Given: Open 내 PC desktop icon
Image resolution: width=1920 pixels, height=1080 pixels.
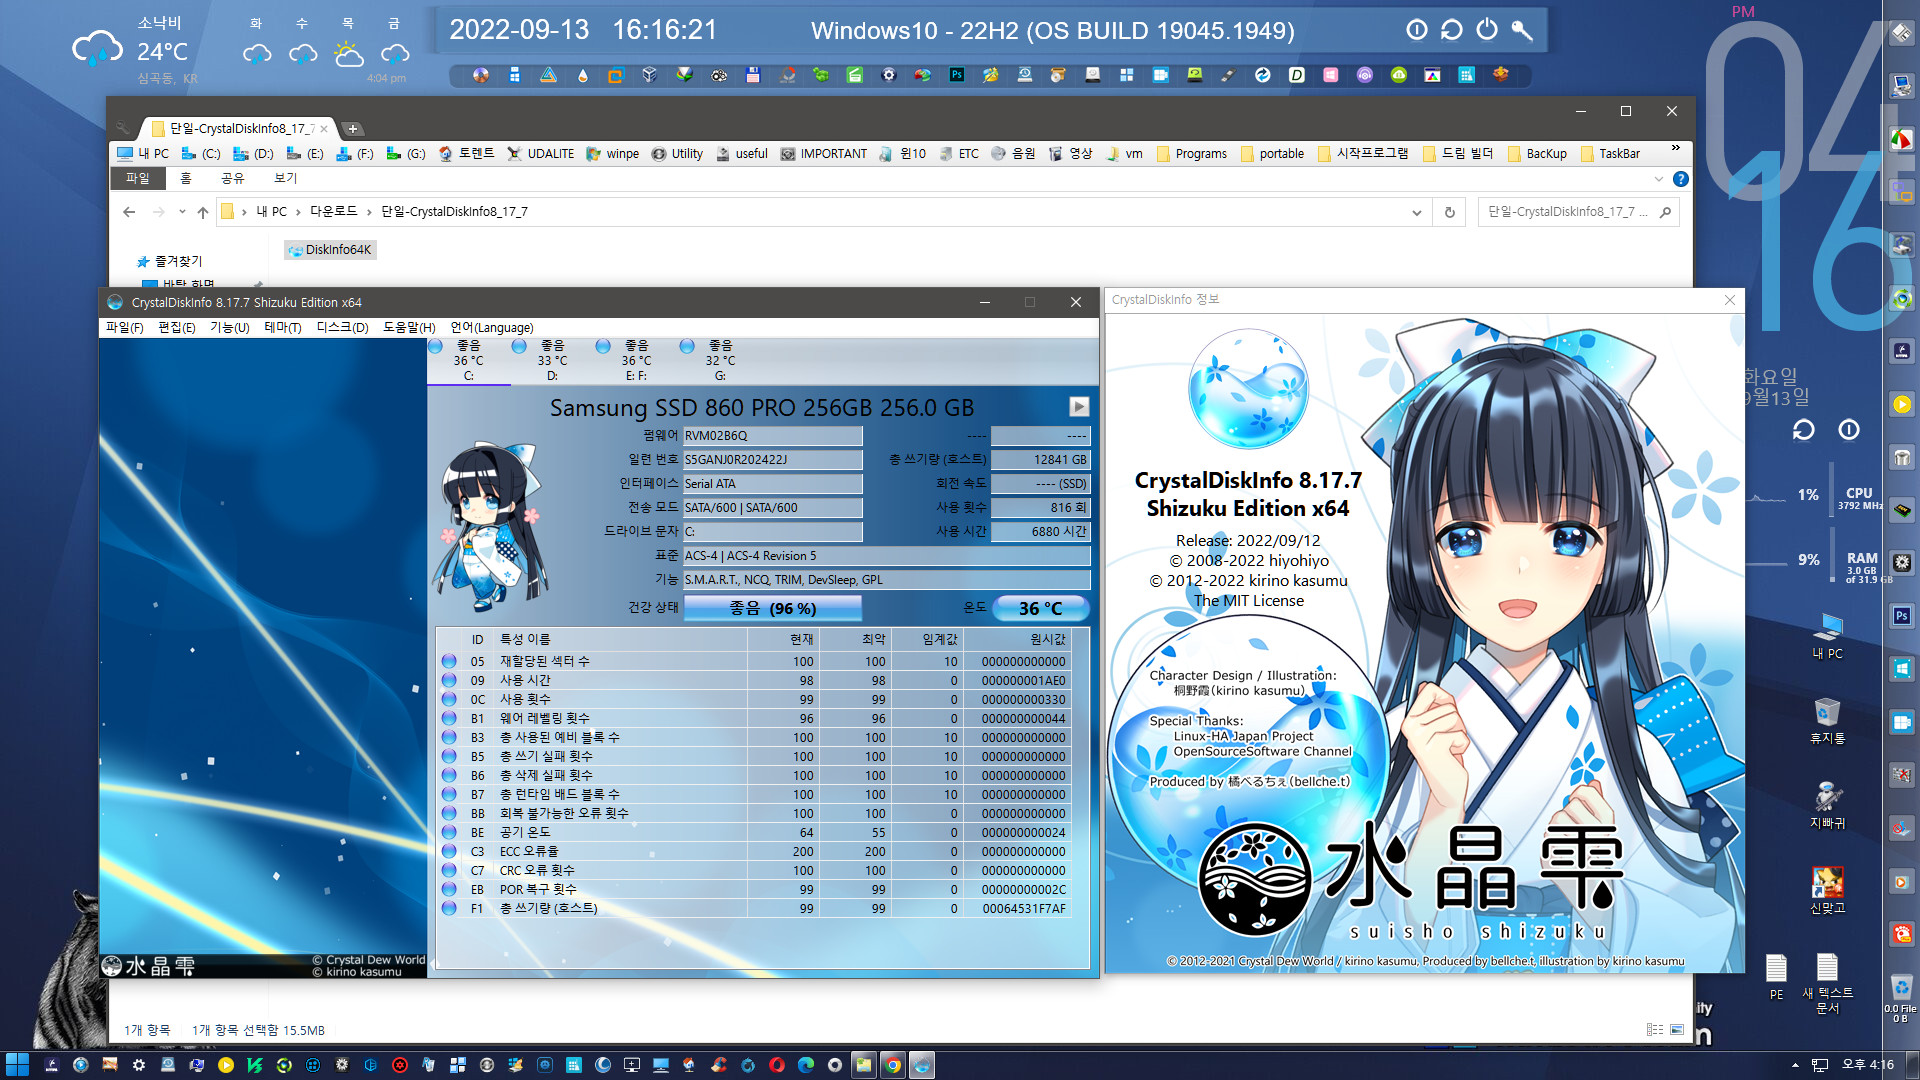Looking at the screenshot, I should point(1827,636).
